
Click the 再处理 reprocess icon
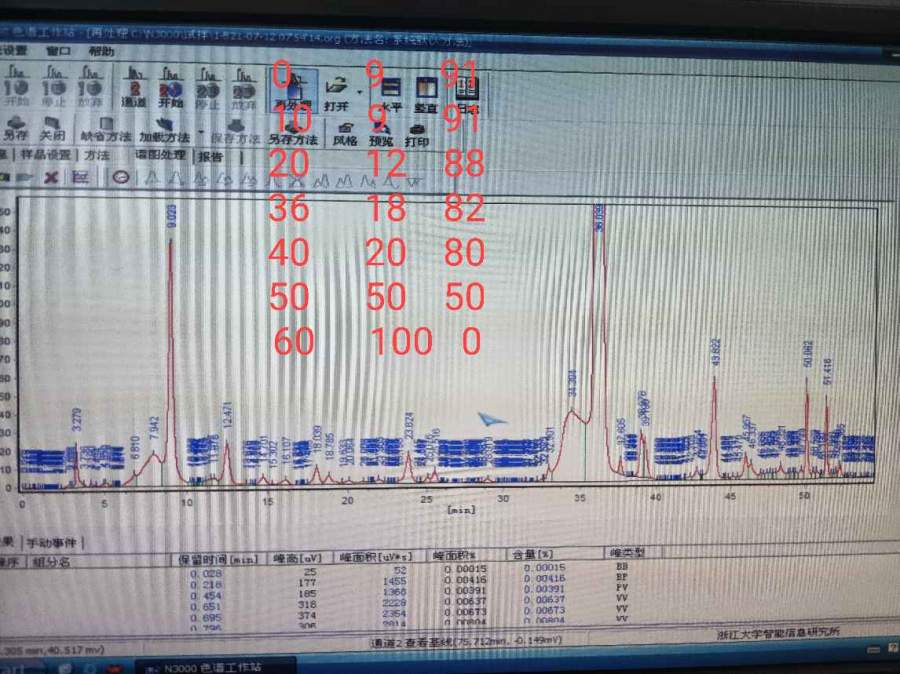[x=292, y=91]
